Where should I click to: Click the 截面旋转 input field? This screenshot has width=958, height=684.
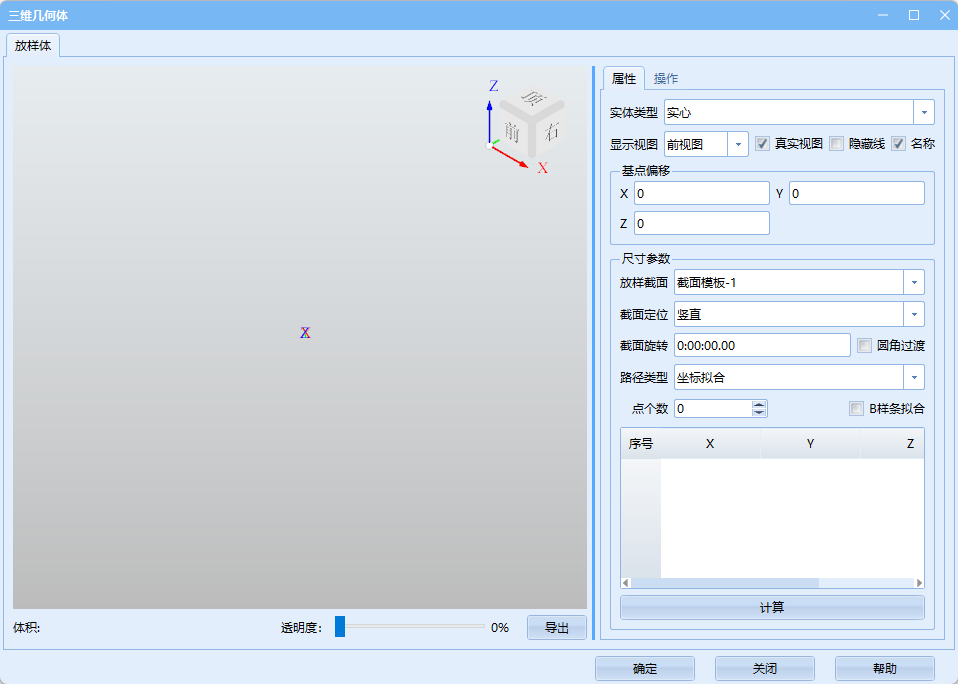762,346
